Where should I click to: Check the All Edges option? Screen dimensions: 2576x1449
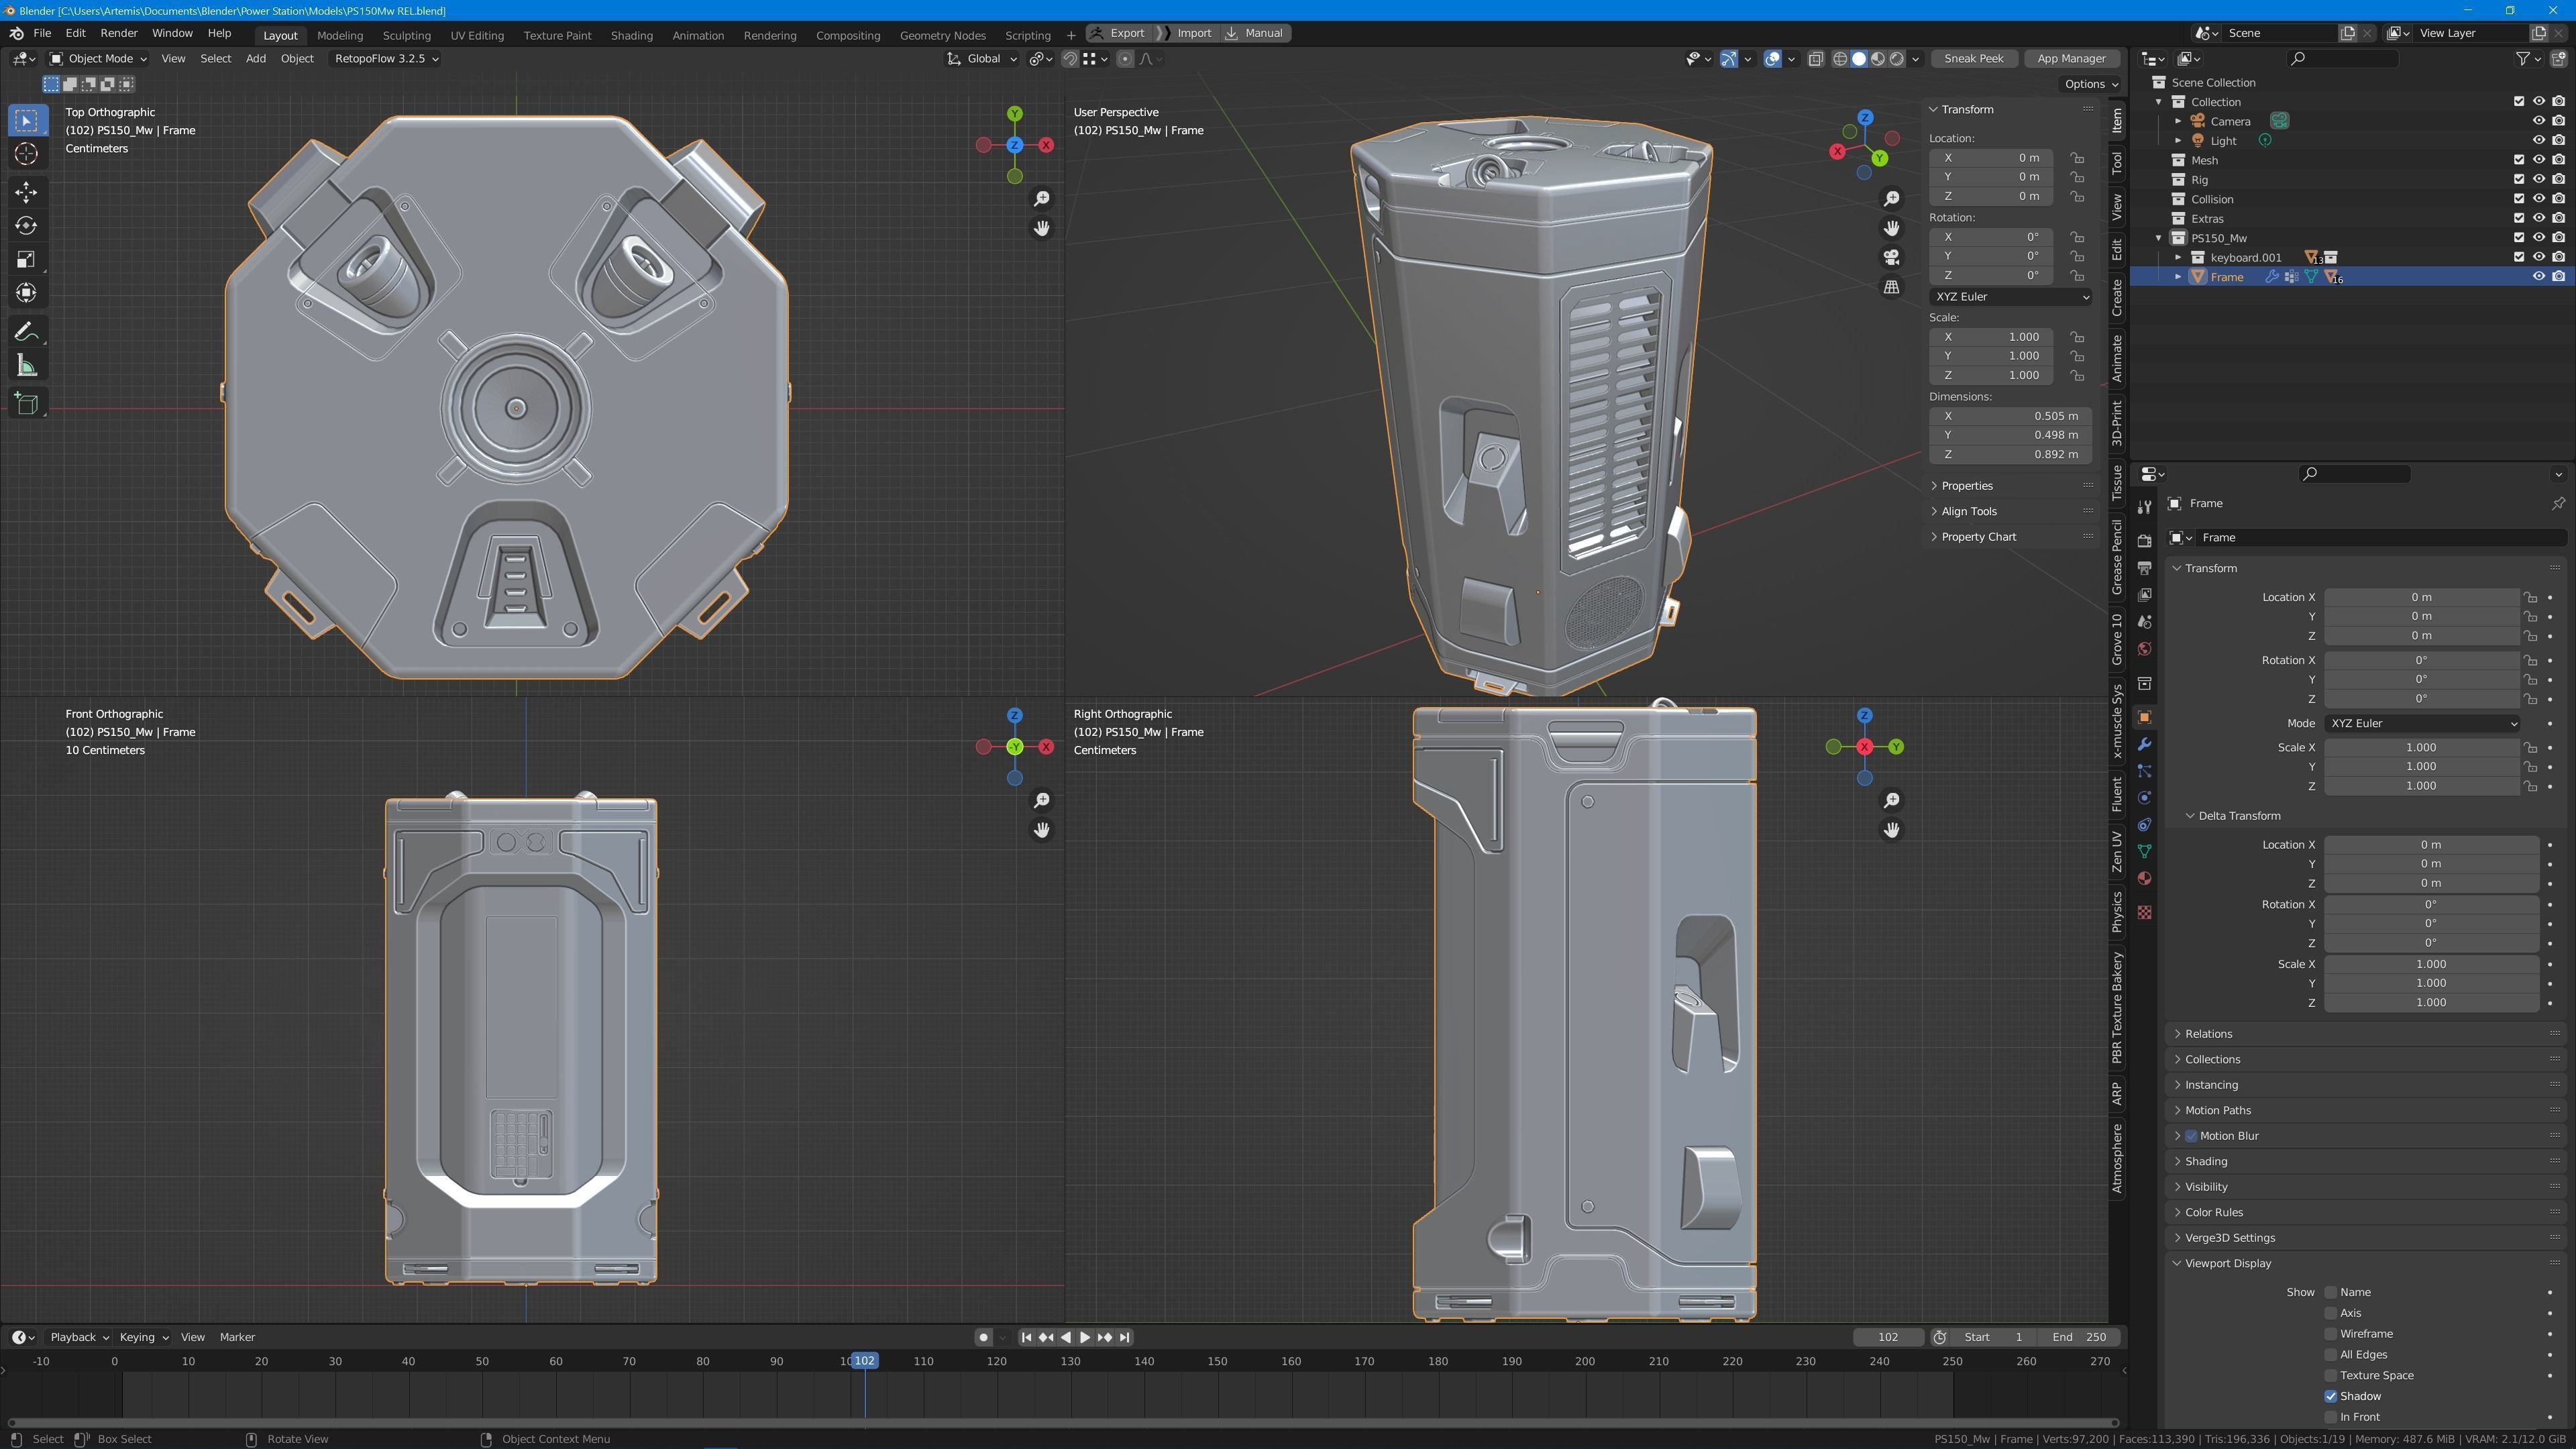click(x=2331, y=1355)
